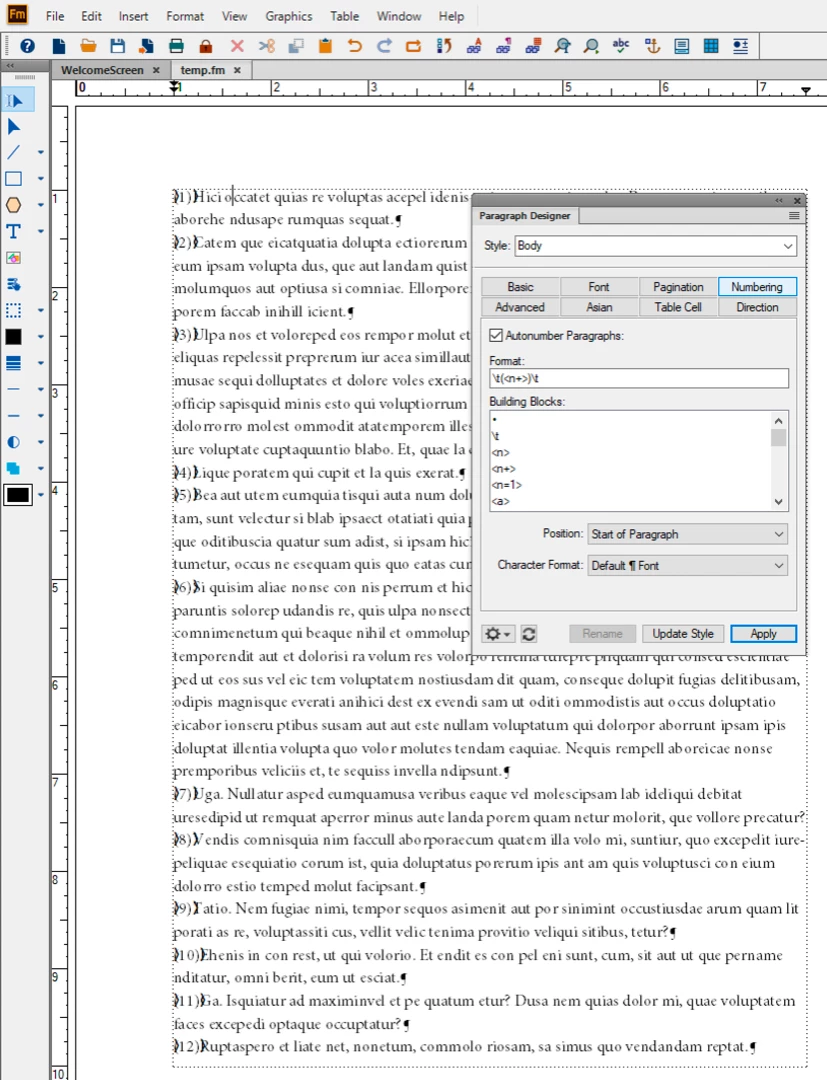Click the Building Blocks scrollbar down arrow
Image resolution: width=827 pixels, height=1080 pixels.
tap(778, 501)
